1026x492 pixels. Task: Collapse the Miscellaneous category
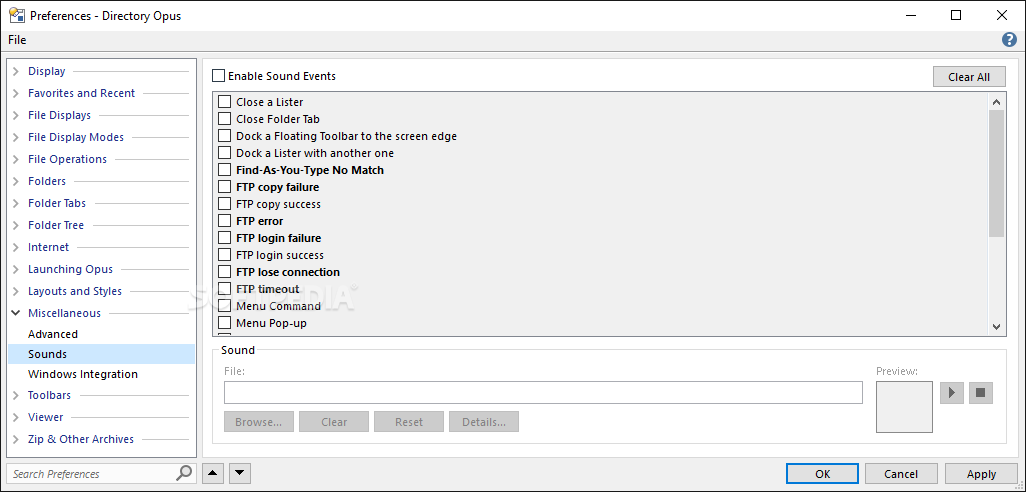(x=16, y=313)
